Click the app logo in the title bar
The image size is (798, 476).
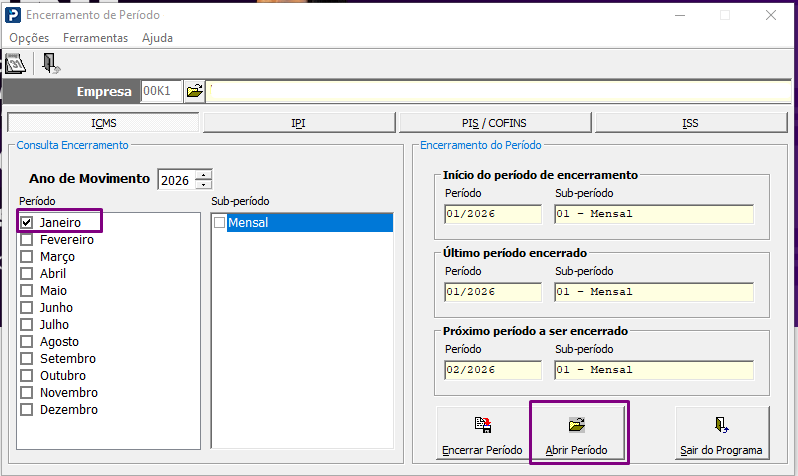tap(13, 15)
